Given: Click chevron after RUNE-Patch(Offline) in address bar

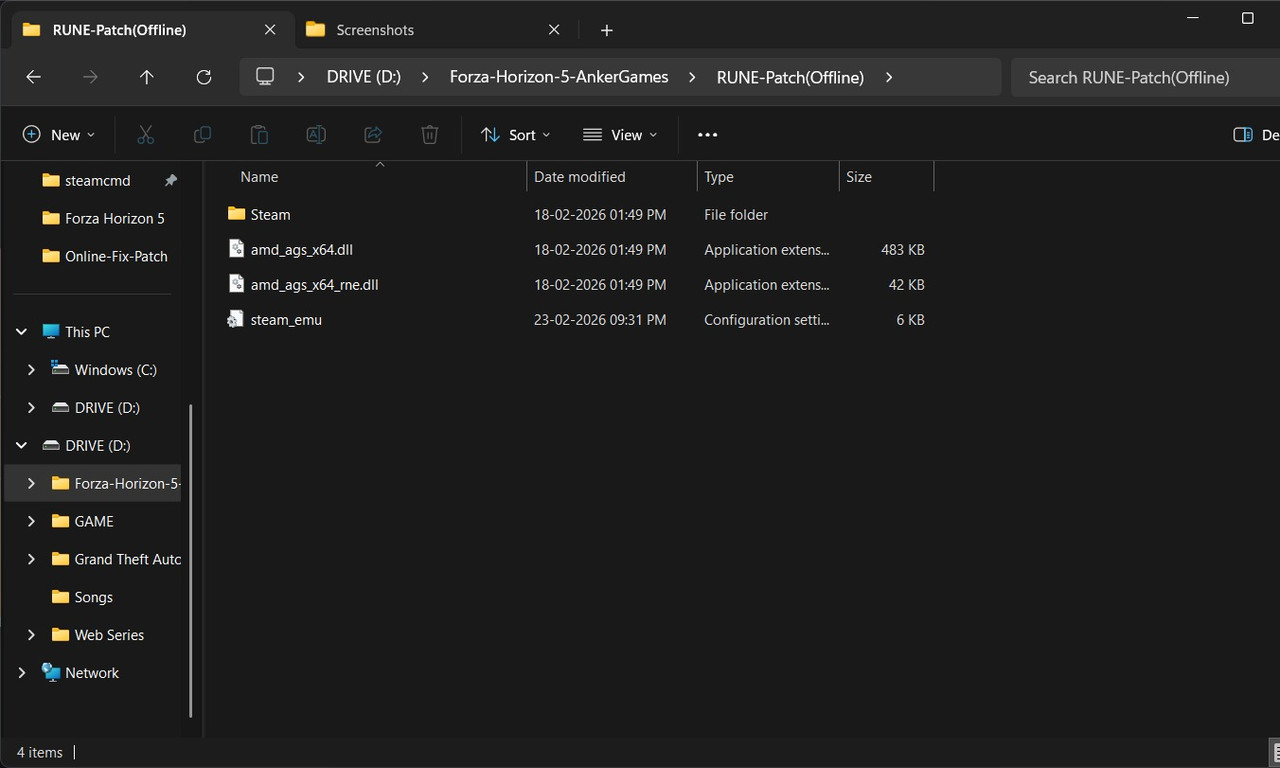Looking at the screenshot, I should 889,77.
